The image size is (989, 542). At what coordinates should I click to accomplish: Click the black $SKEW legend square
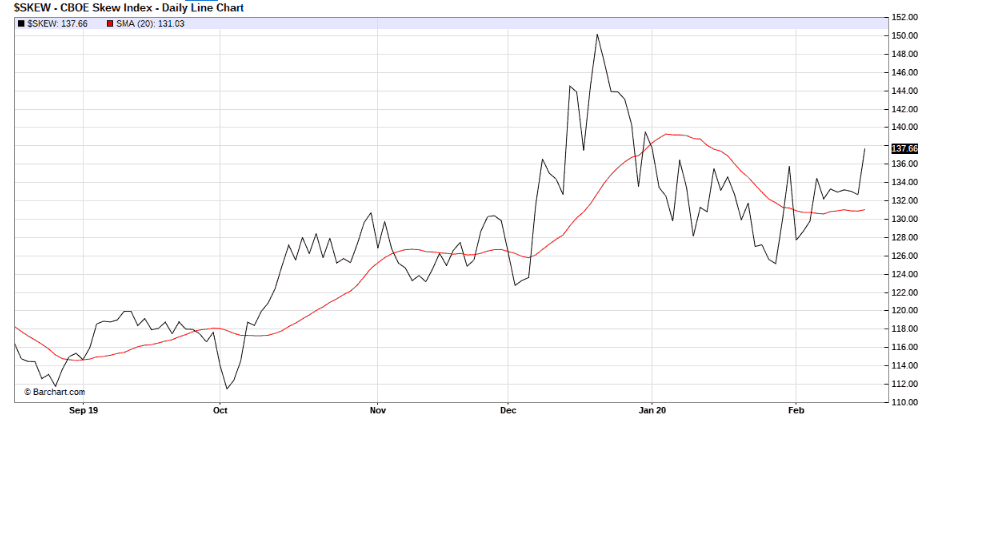pyautogui.click(x=21, y=23)
